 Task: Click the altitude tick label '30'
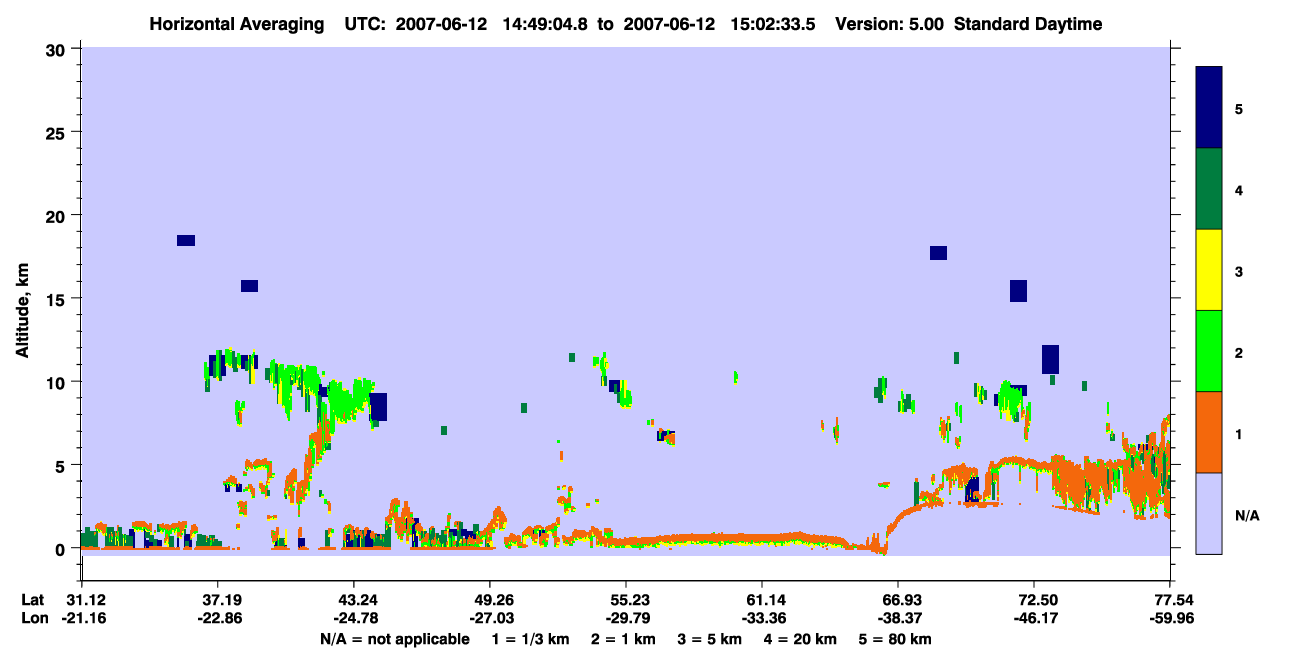(x=58, y=49)
